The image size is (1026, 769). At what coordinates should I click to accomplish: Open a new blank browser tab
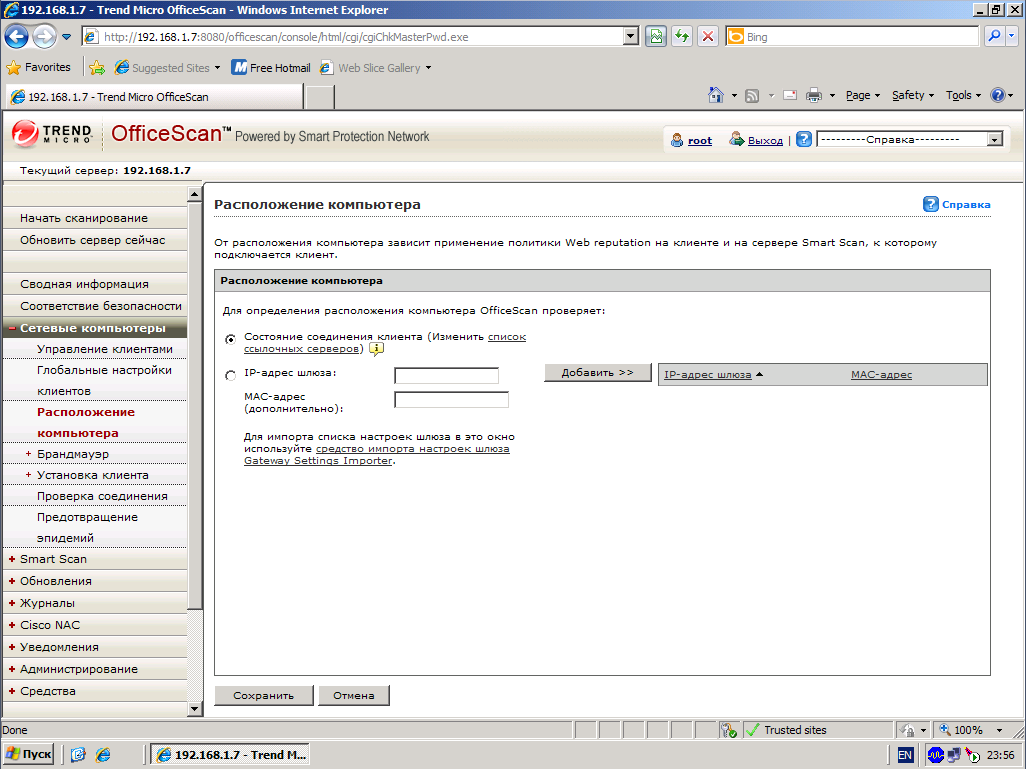click(320, 97)
